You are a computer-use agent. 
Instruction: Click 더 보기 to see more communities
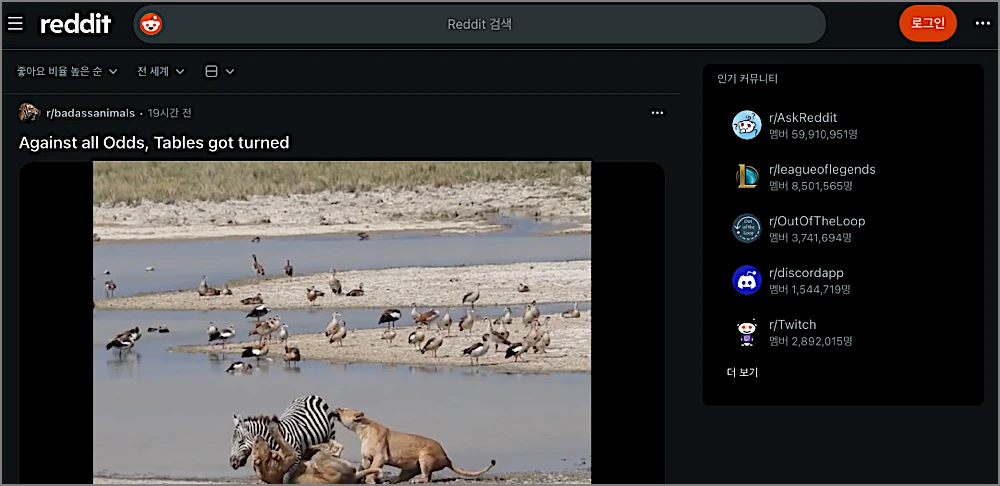point(742,373)
